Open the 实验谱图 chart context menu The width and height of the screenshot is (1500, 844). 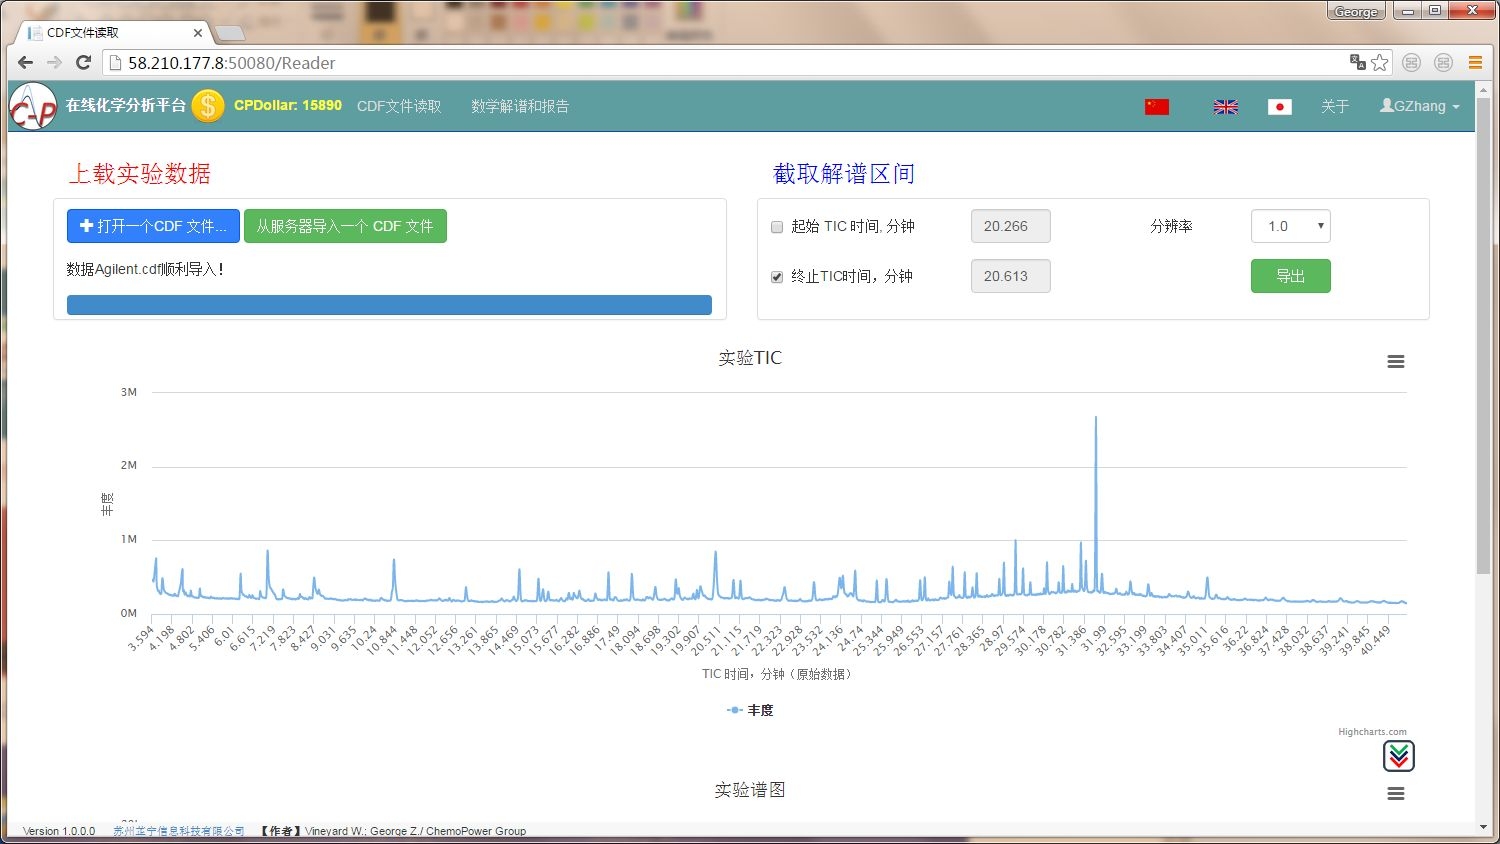1396,794
